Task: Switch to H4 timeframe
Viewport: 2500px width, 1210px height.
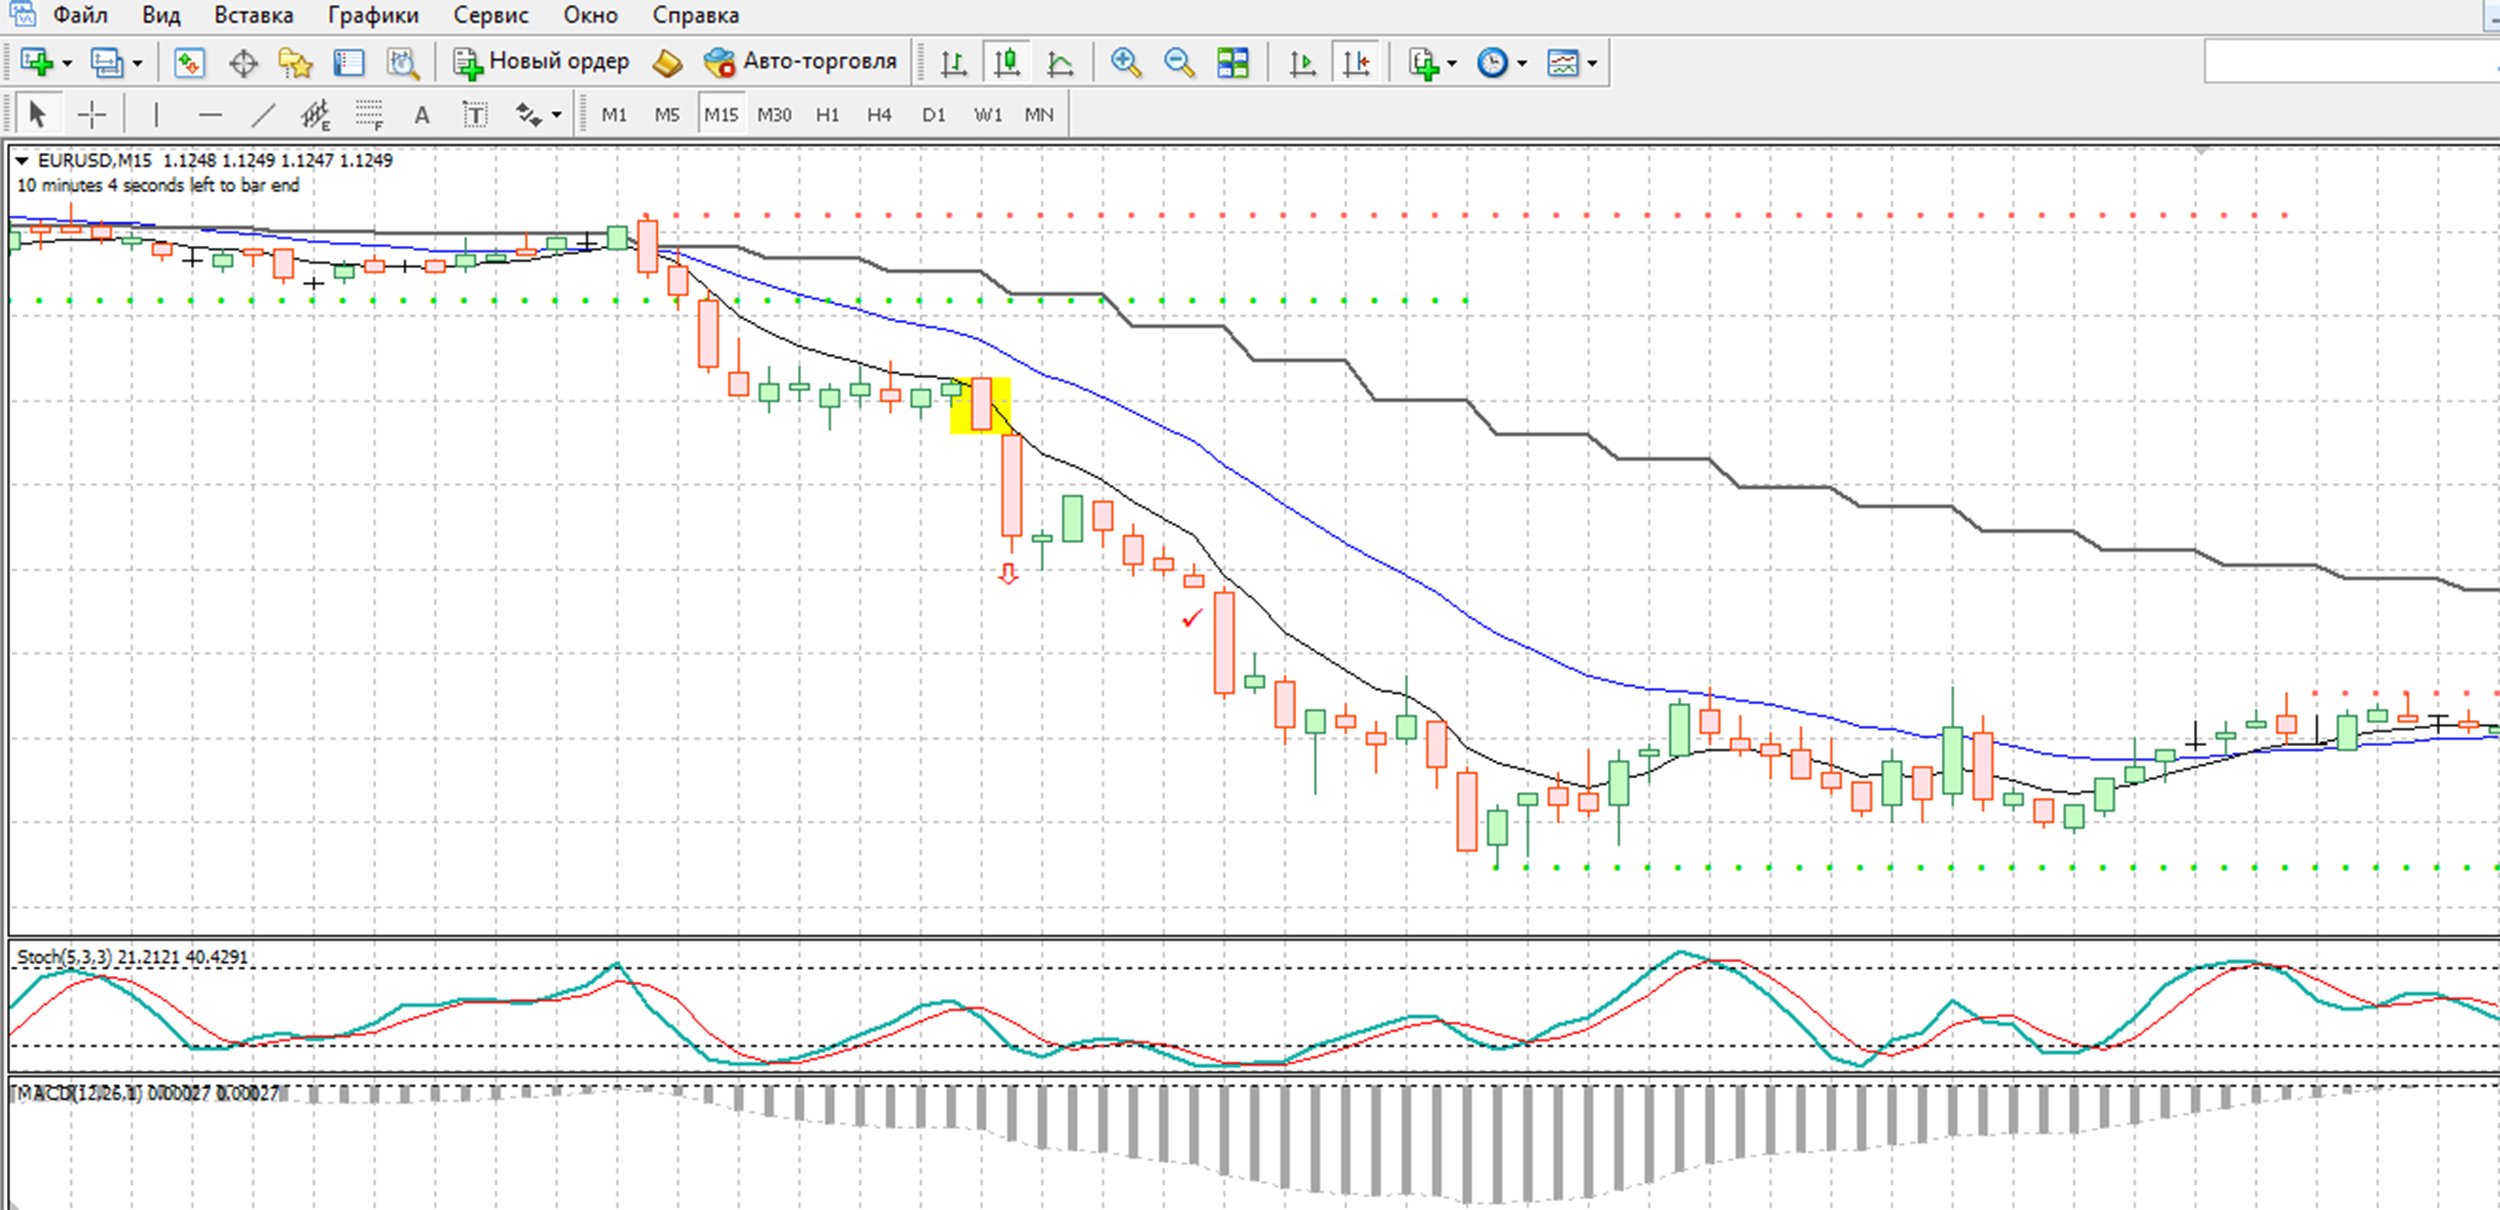Action: click(879, 115)
